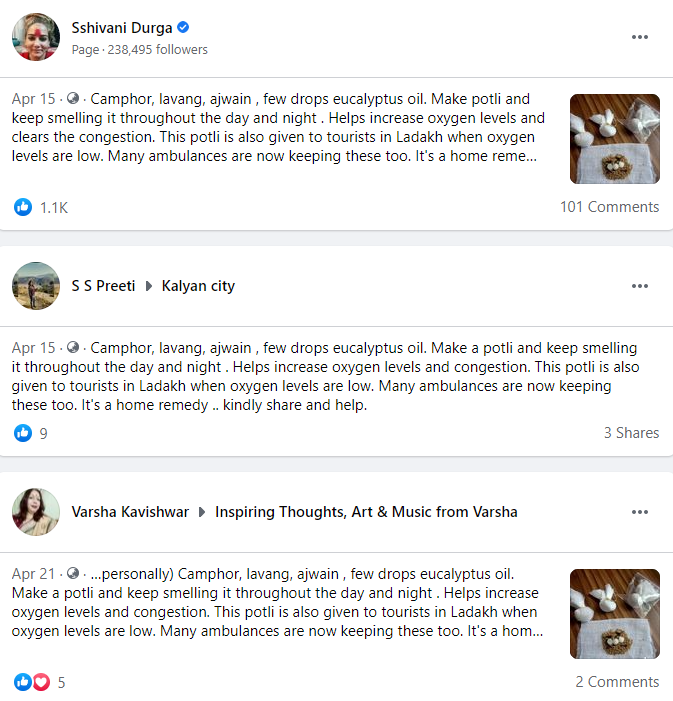Screen dimensions: 673x701
Task: Open the three-dot menu on Sshivani Durga's post
Action: pos(640,38)
